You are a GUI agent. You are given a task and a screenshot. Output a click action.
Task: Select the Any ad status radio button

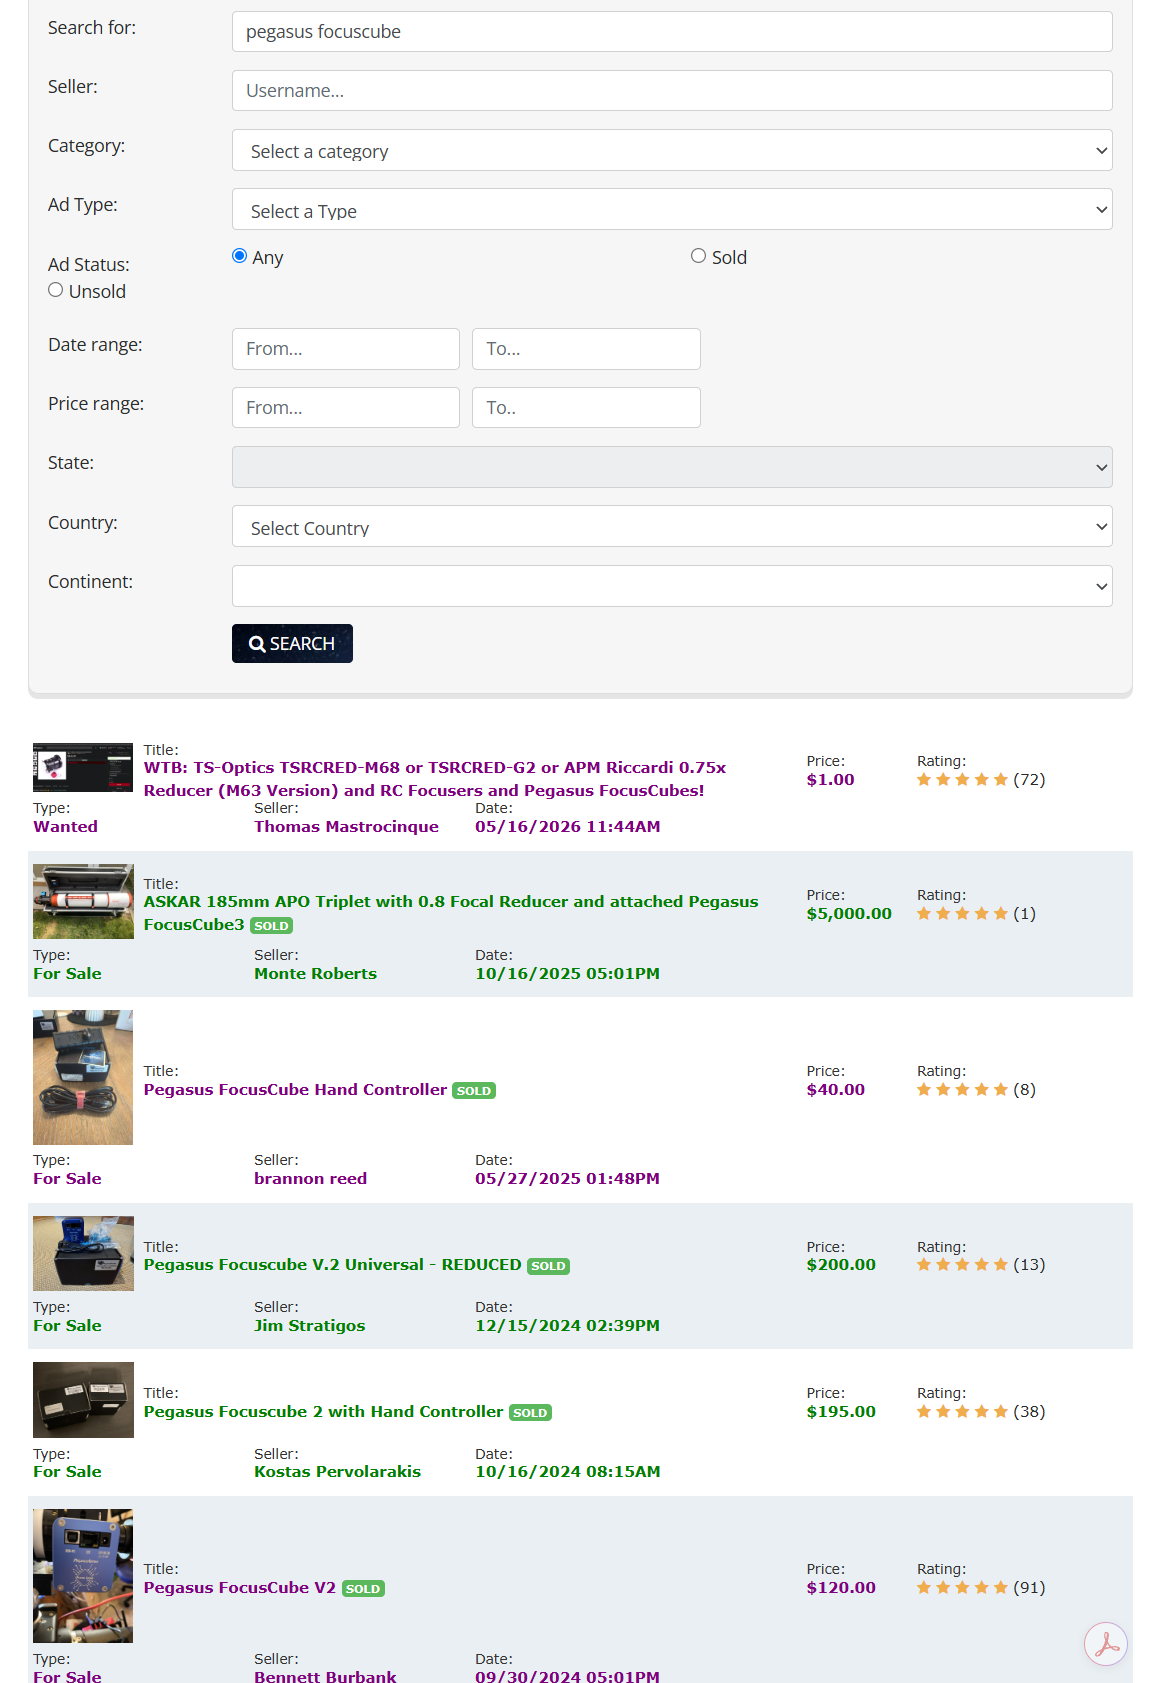pyautogui.click(x=239, y=256)
